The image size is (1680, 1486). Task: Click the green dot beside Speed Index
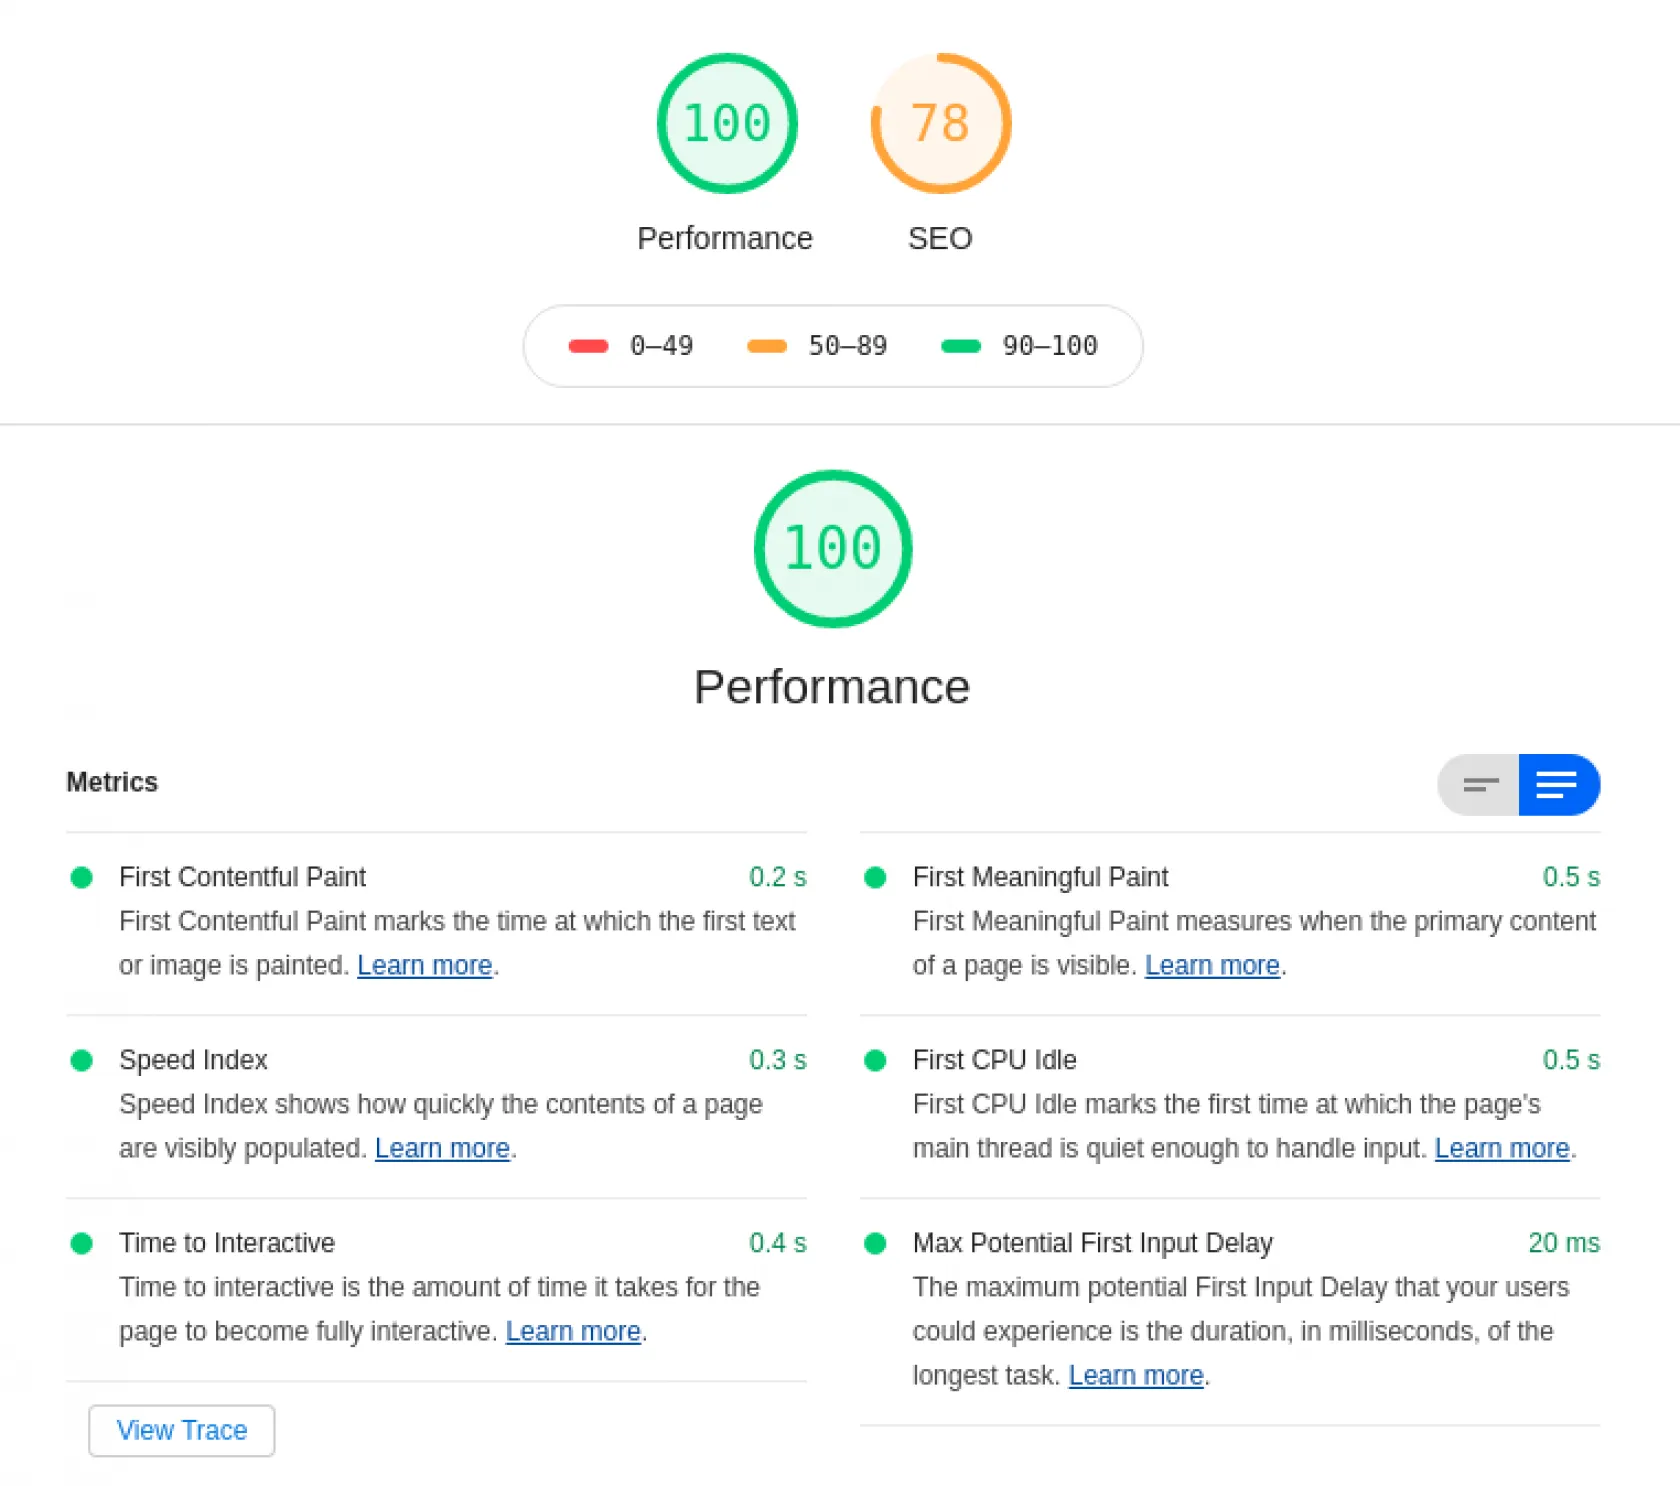coord(82,1060)
